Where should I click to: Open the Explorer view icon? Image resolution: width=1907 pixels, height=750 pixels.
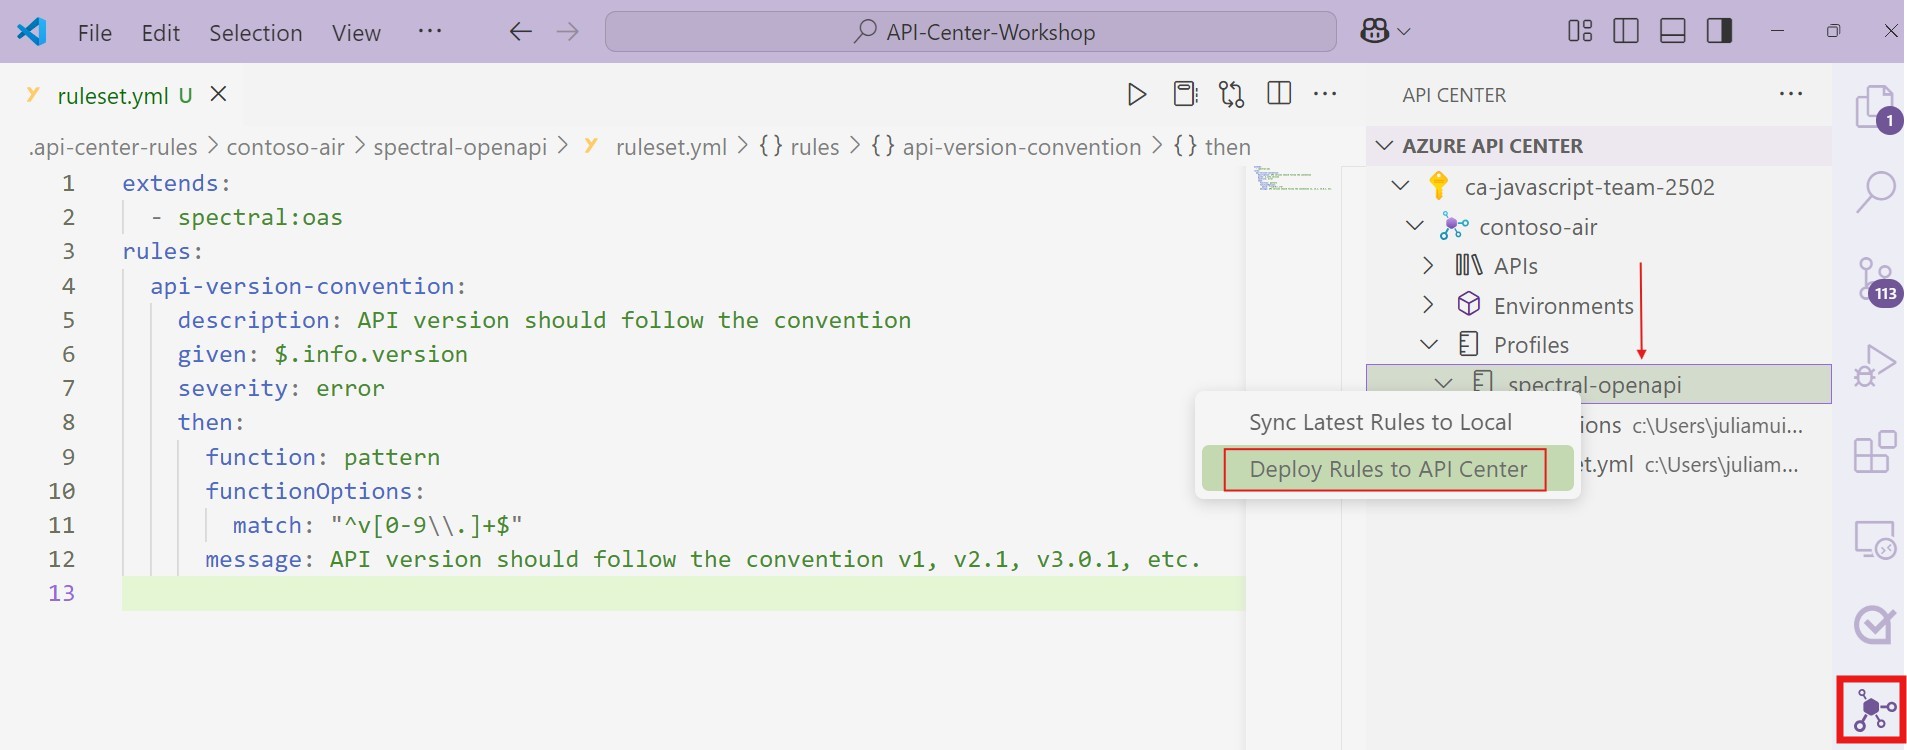[x=1875, y=107]
